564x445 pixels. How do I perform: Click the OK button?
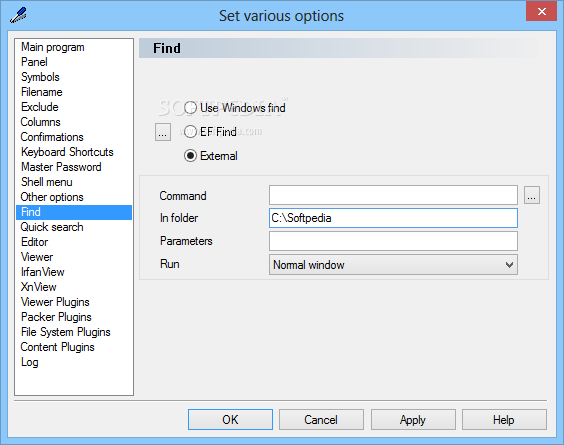point(230,419)
